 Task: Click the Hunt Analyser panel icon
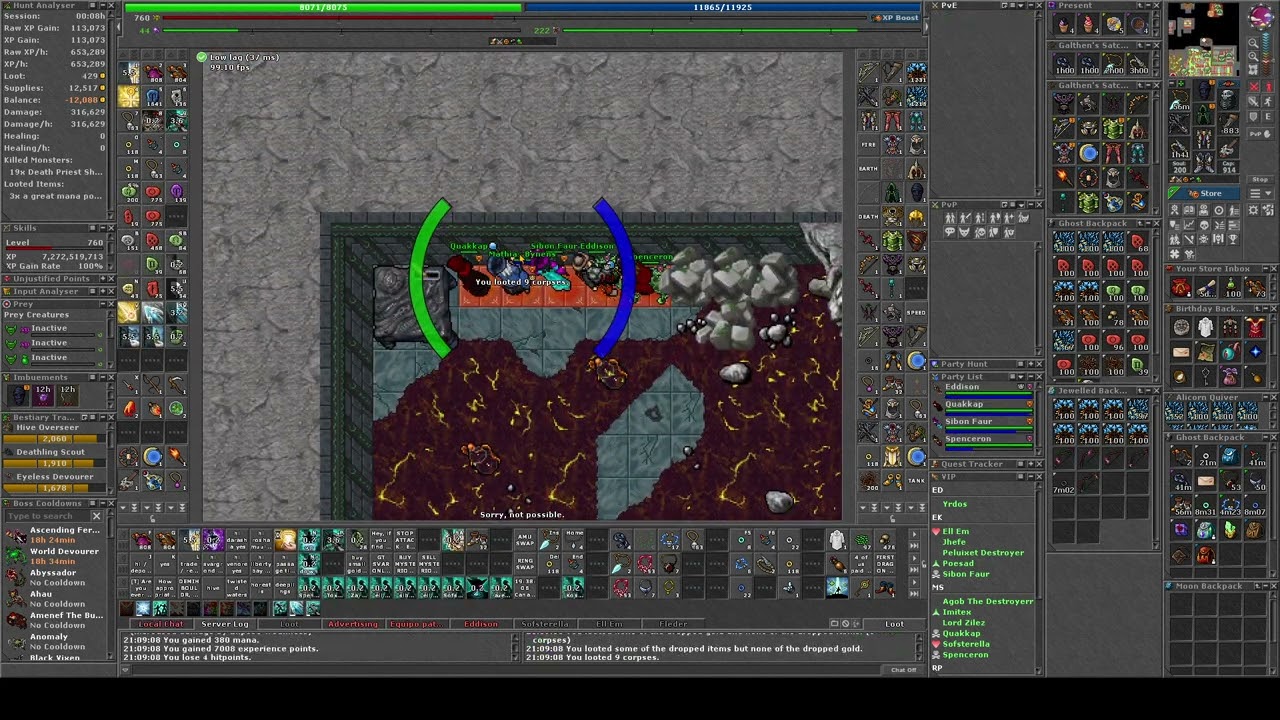[x=6, y=5]
